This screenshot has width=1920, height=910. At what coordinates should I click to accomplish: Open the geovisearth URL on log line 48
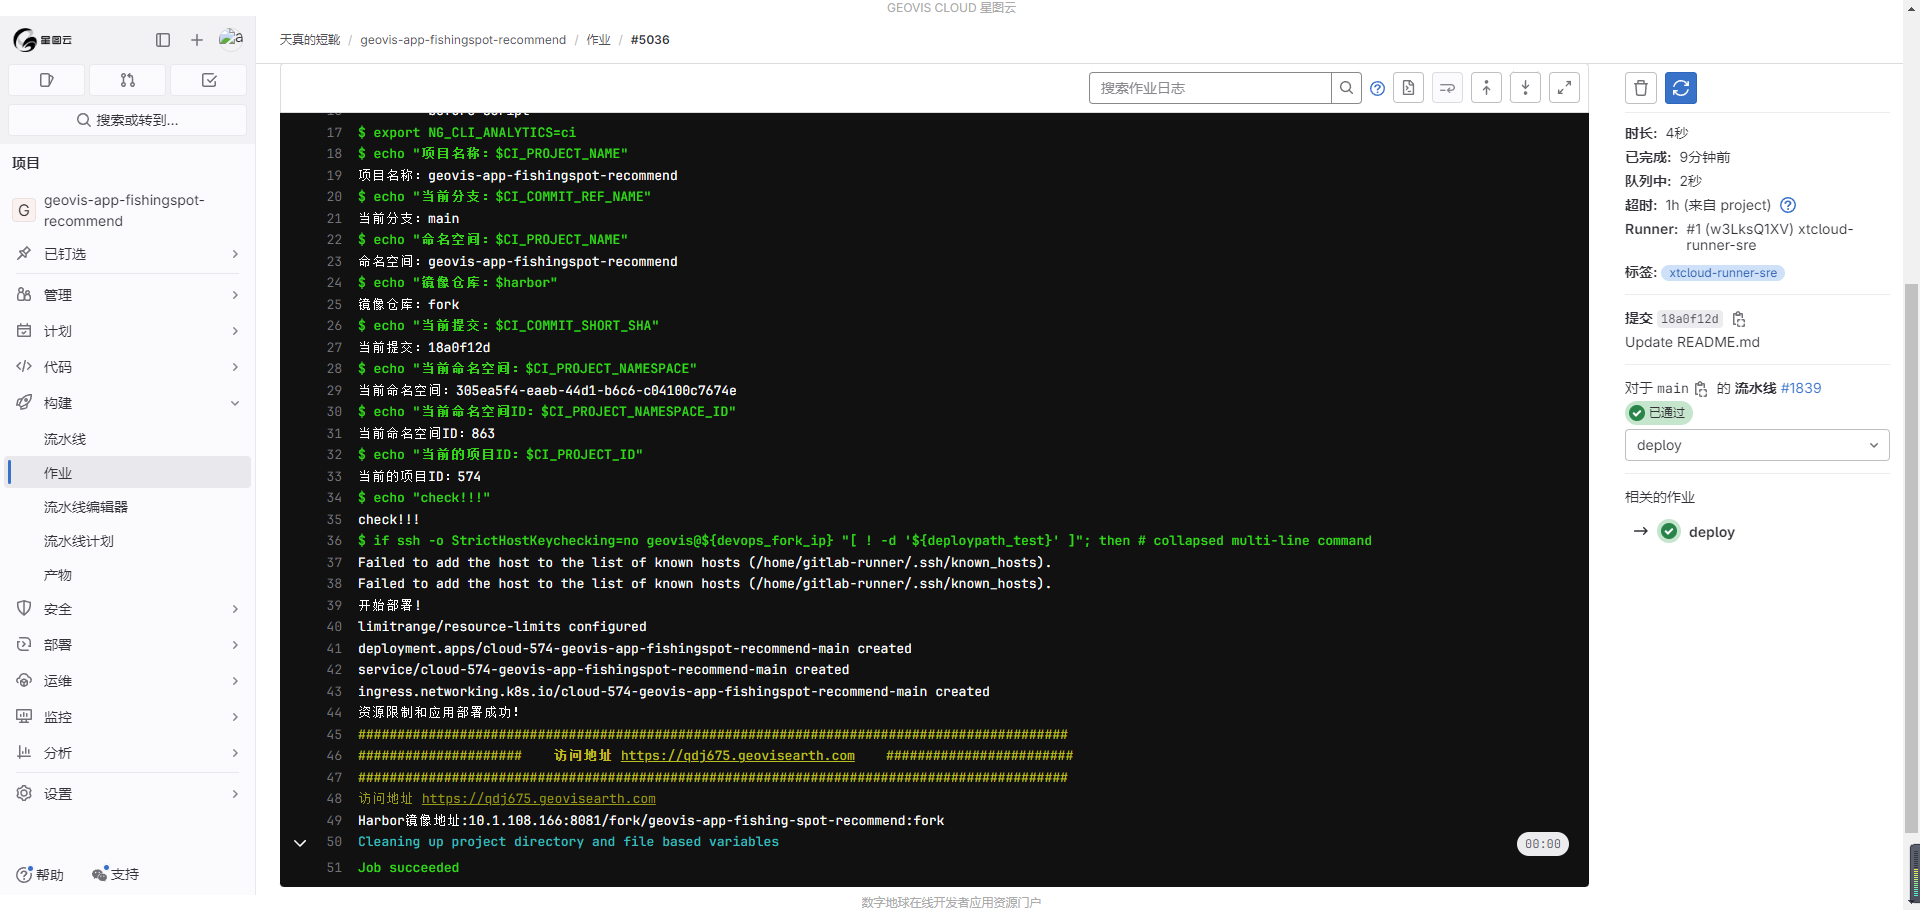(x=539, y=799)
